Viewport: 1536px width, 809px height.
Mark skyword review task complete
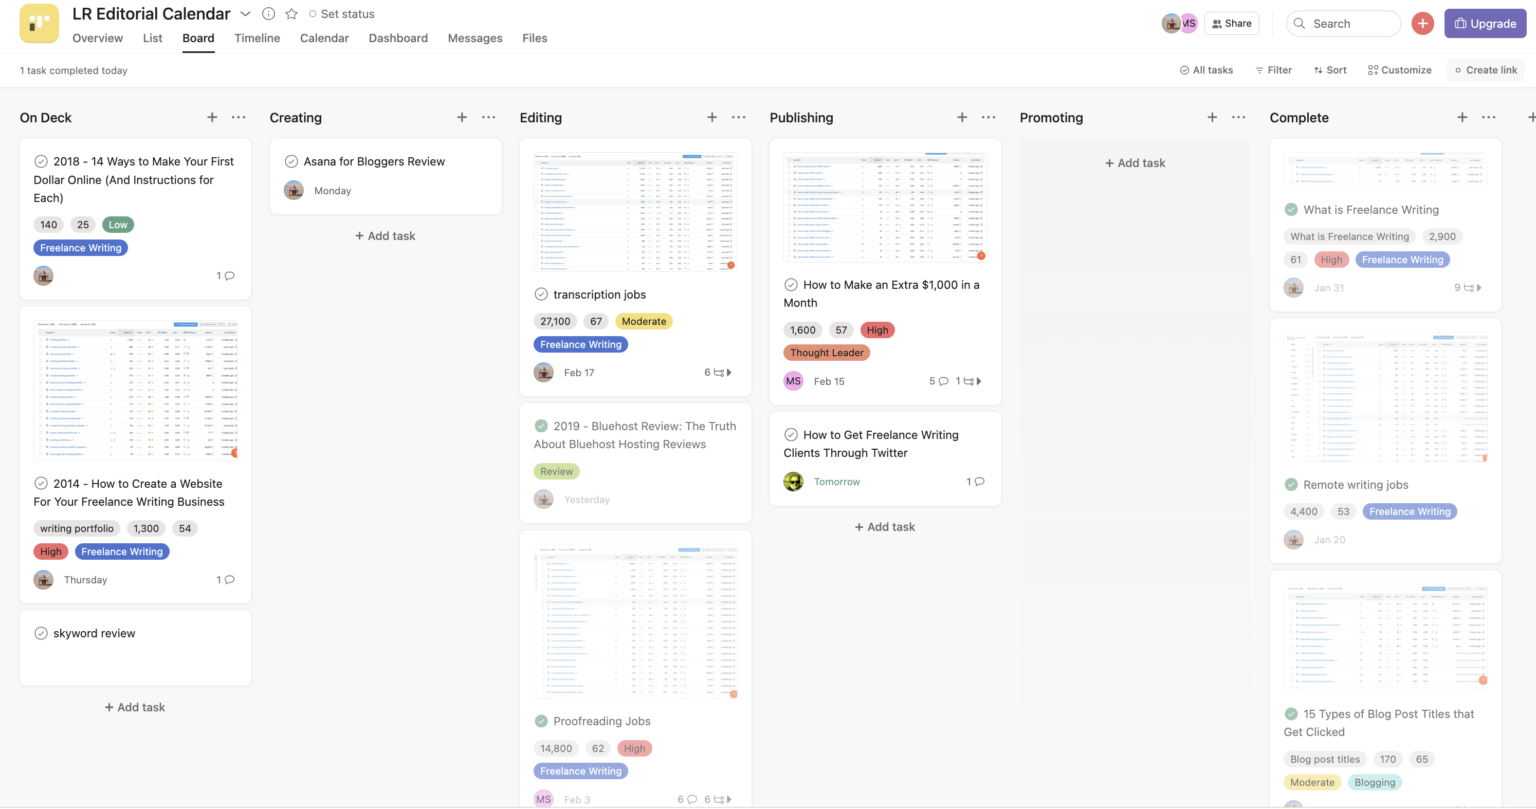coord(41,633)
